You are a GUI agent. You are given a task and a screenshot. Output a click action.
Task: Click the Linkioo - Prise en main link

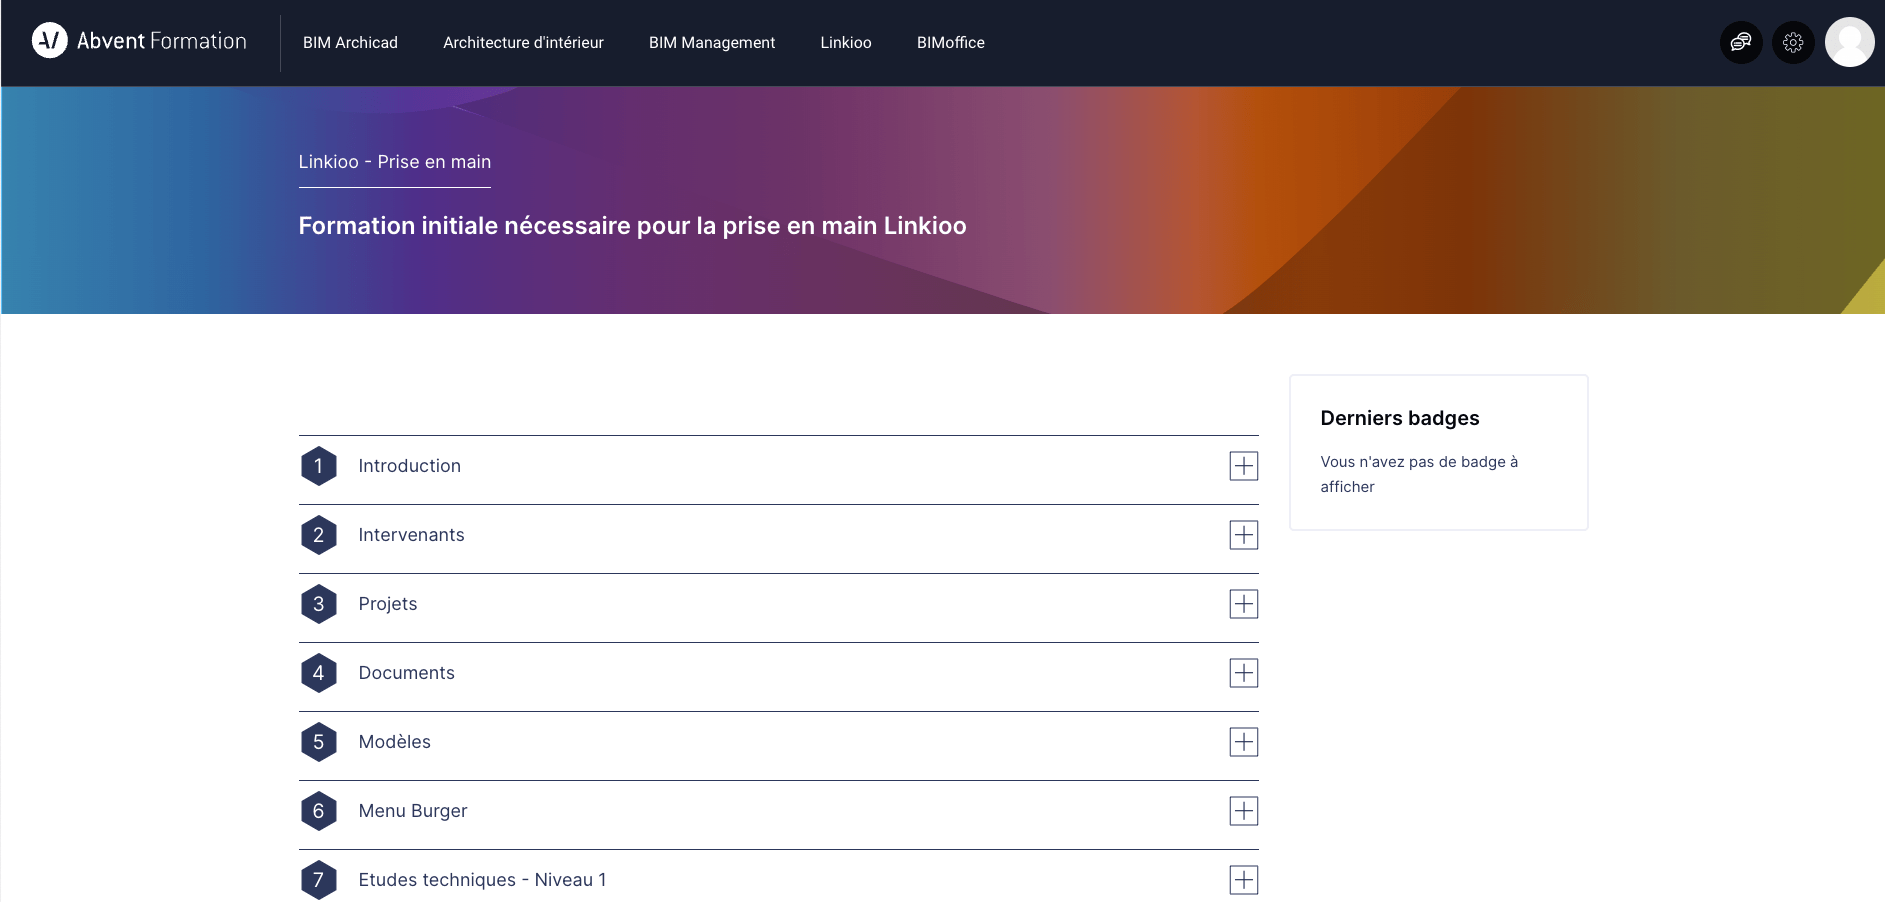395,162
